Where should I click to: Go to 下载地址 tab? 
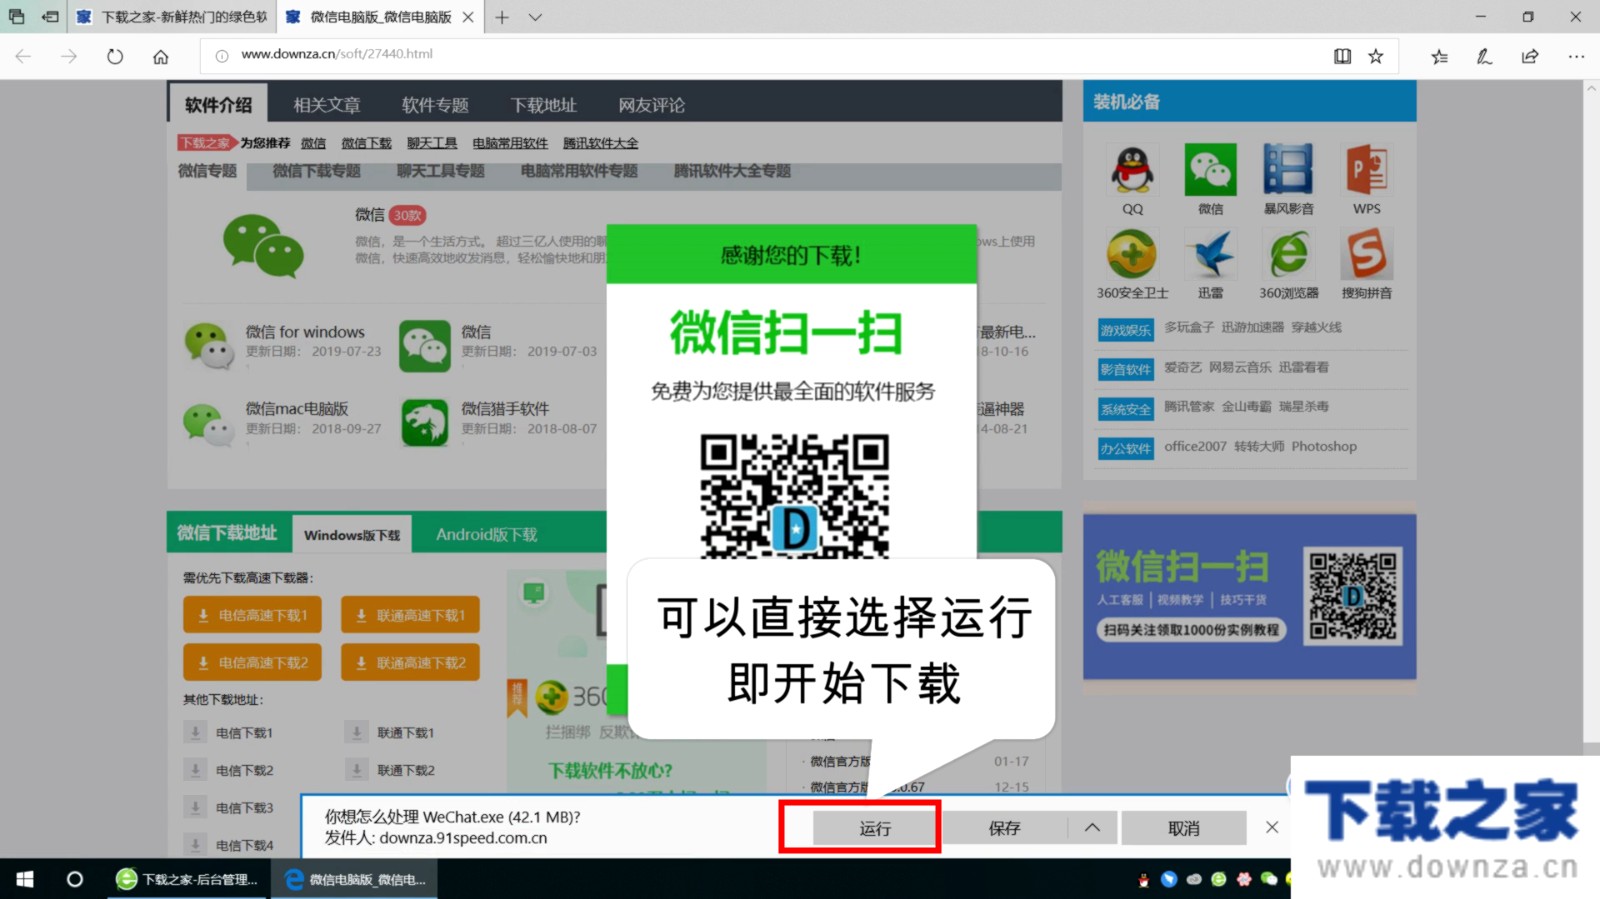tap(544, 104)
